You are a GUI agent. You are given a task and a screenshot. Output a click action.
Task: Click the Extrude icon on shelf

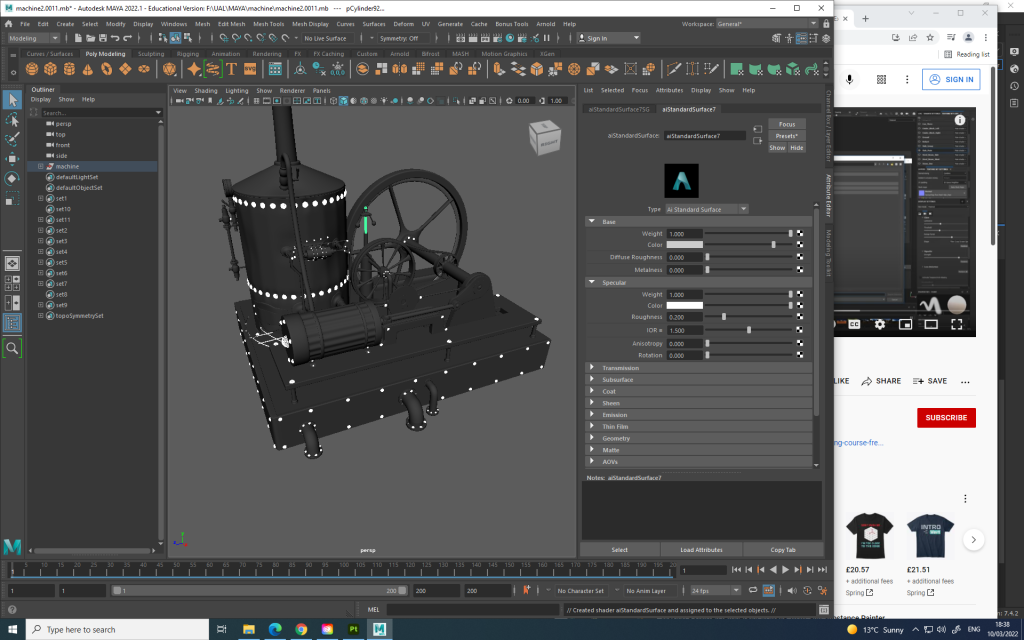click(x=500, y=69)
